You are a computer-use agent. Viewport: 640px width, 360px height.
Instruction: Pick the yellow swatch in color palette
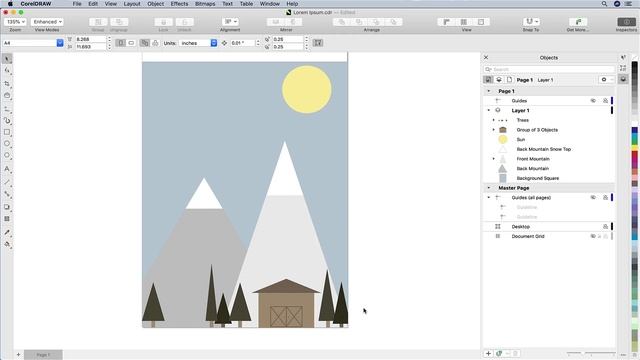(635, 147)
